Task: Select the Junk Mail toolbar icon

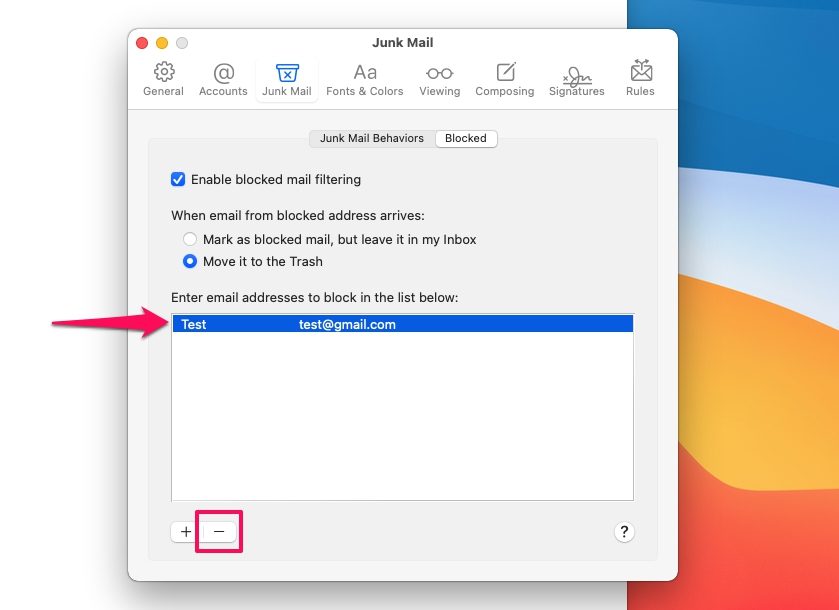Action: click(x=287, y=80)
